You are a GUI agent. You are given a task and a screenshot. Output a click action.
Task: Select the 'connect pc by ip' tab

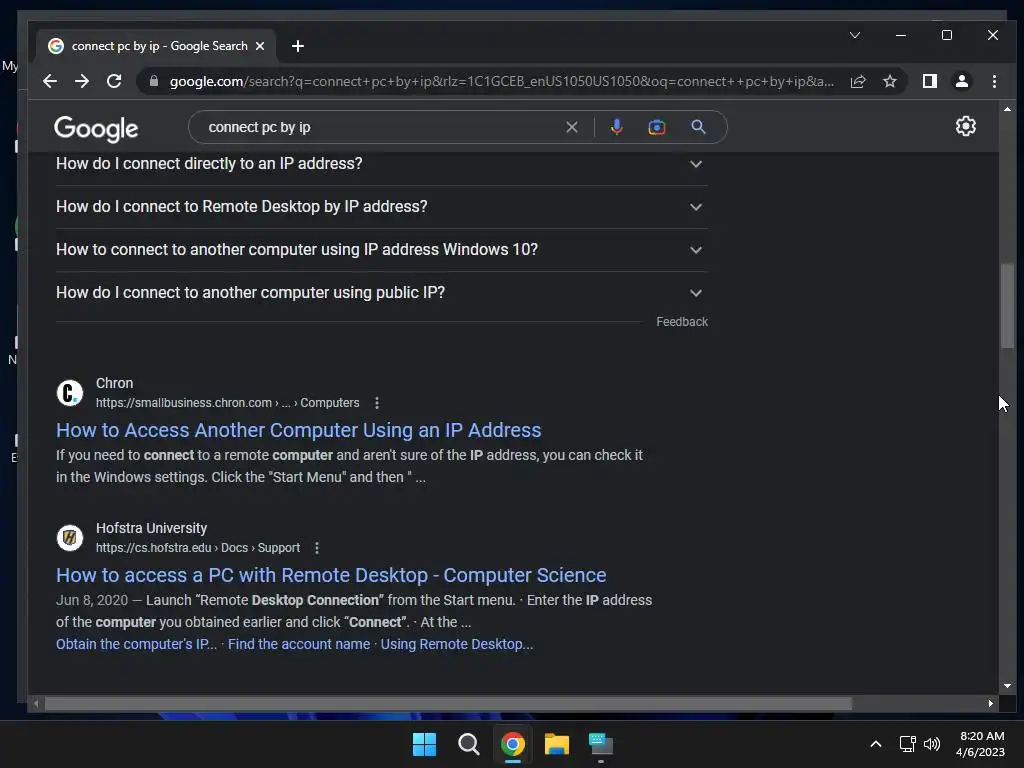point(158,46)
